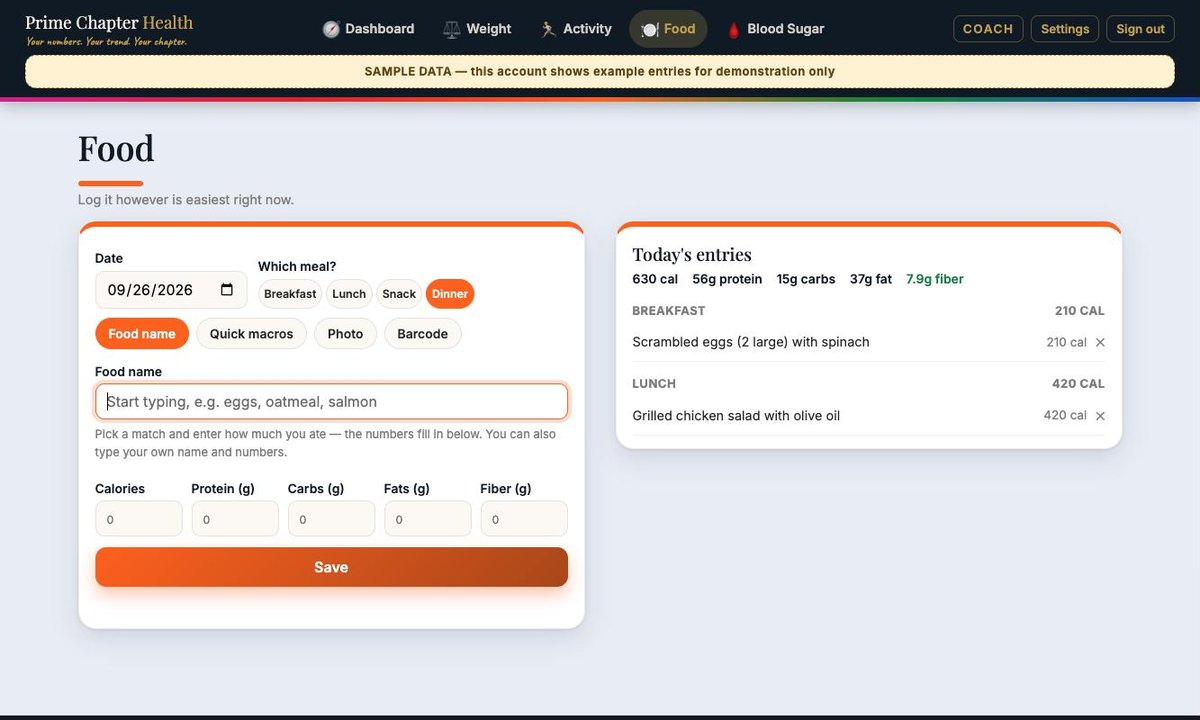Choose the Dinner meal option
This screenshot has width=1200, height=720.
[x=450, y=294]
